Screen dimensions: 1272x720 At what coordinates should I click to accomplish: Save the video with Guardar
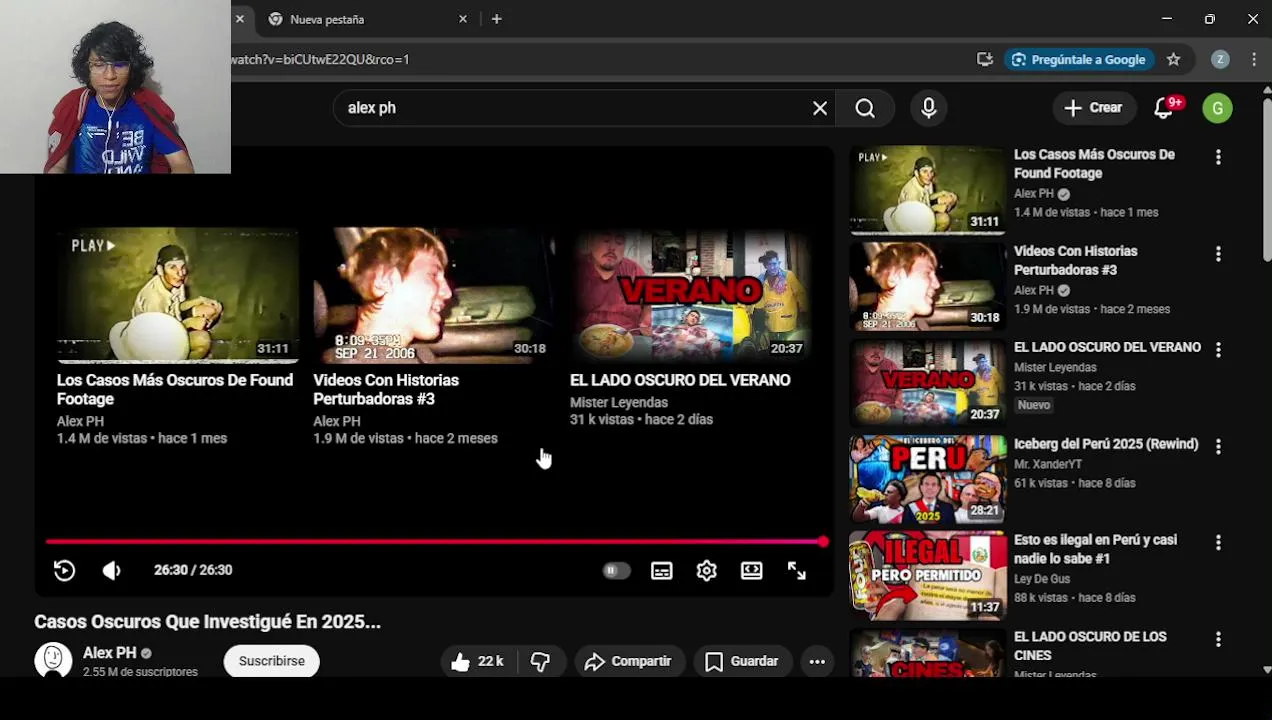click(742, 661)
